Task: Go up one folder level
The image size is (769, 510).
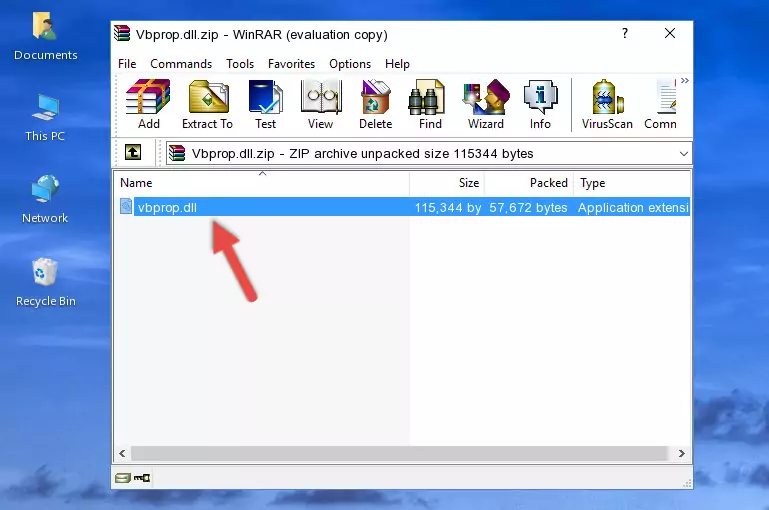Action: (x=133, y=153)
